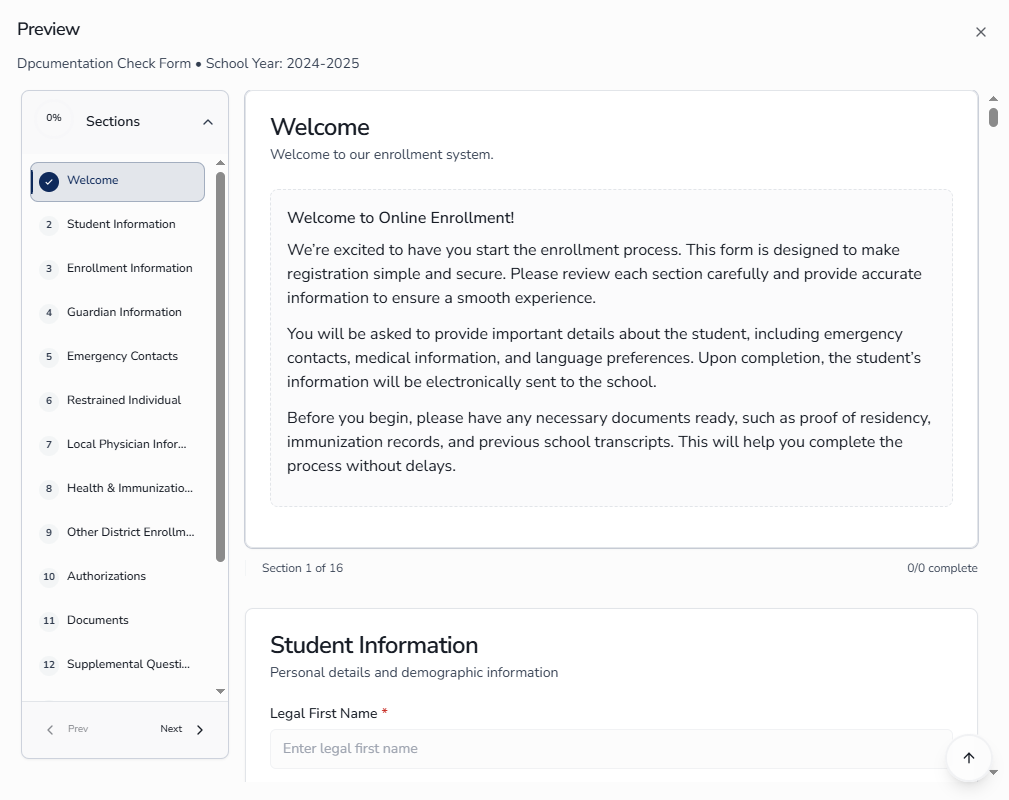This screenshot has width=1009, height=800.
Task: Click the Student Information card heading
Action: tap(374, 645)
